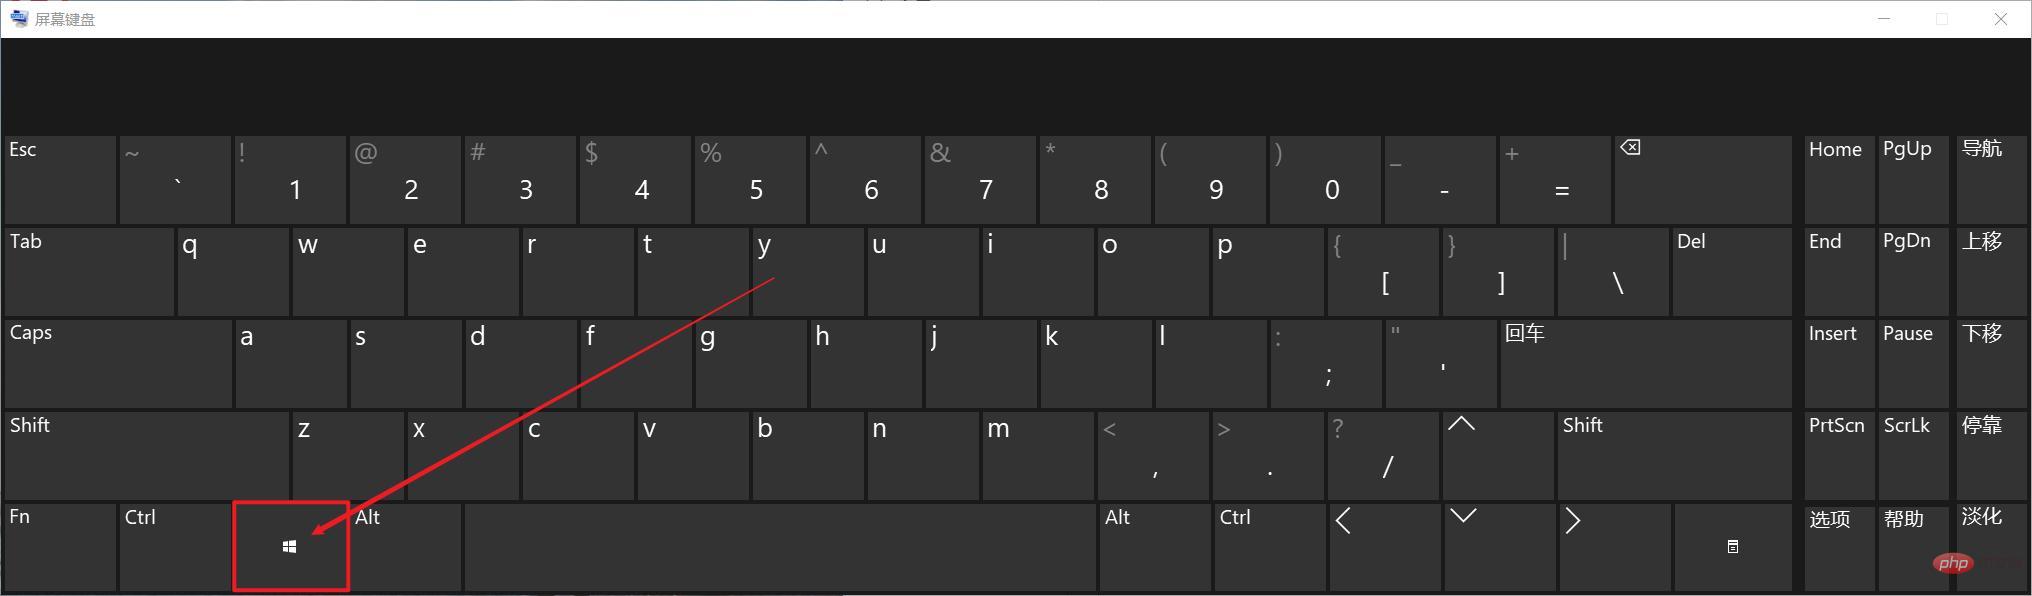Click the right arrow key
This screenshot has height=596, width=2032.
click(x=1612, y=547)
